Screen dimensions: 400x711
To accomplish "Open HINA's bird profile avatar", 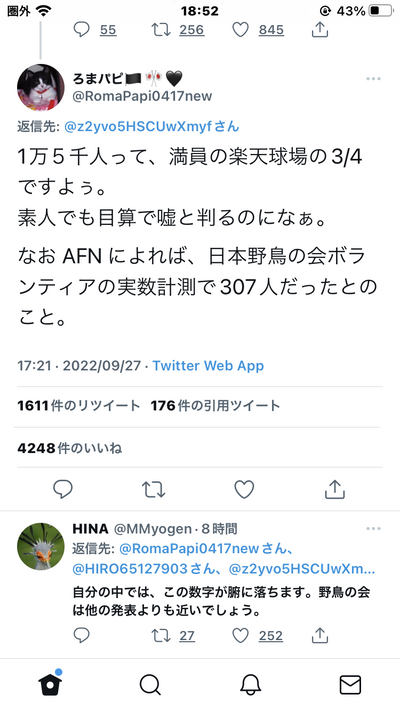I will pos(41,546).
